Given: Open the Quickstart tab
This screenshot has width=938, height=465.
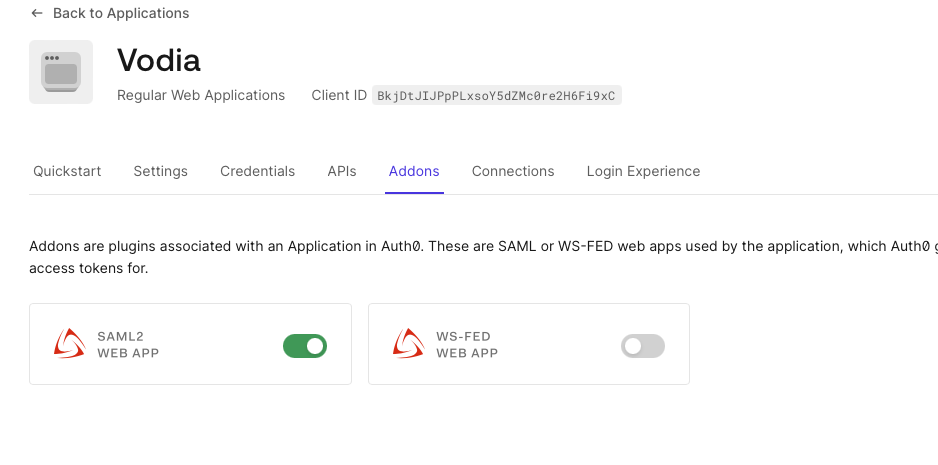Looking at the screenshot, I should [x=67, y=171].
